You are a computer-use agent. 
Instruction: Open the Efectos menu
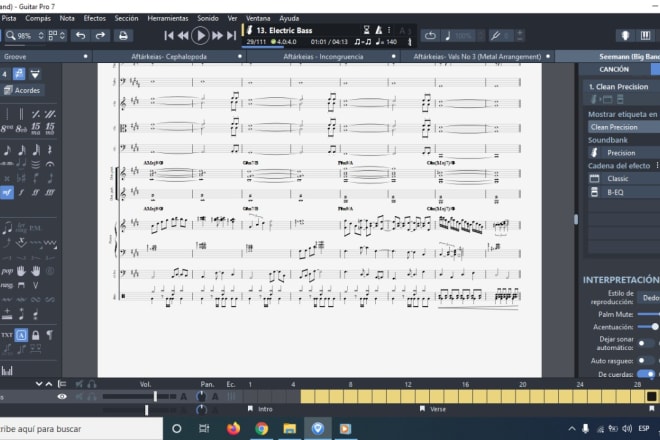pyautogui.click(x=95, y=19)
